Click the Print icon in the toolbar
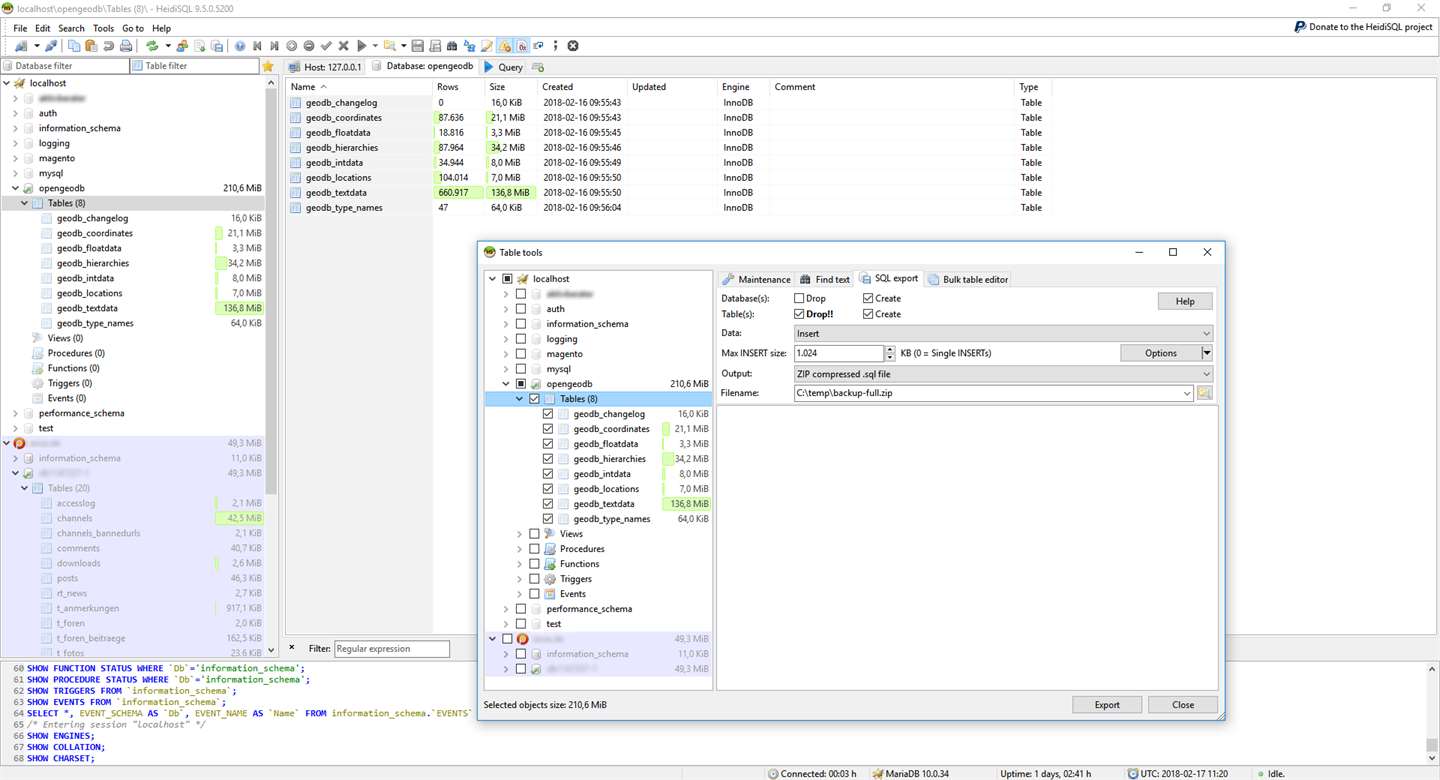The height and width of the screenshot is (780, 1440). 126,46
